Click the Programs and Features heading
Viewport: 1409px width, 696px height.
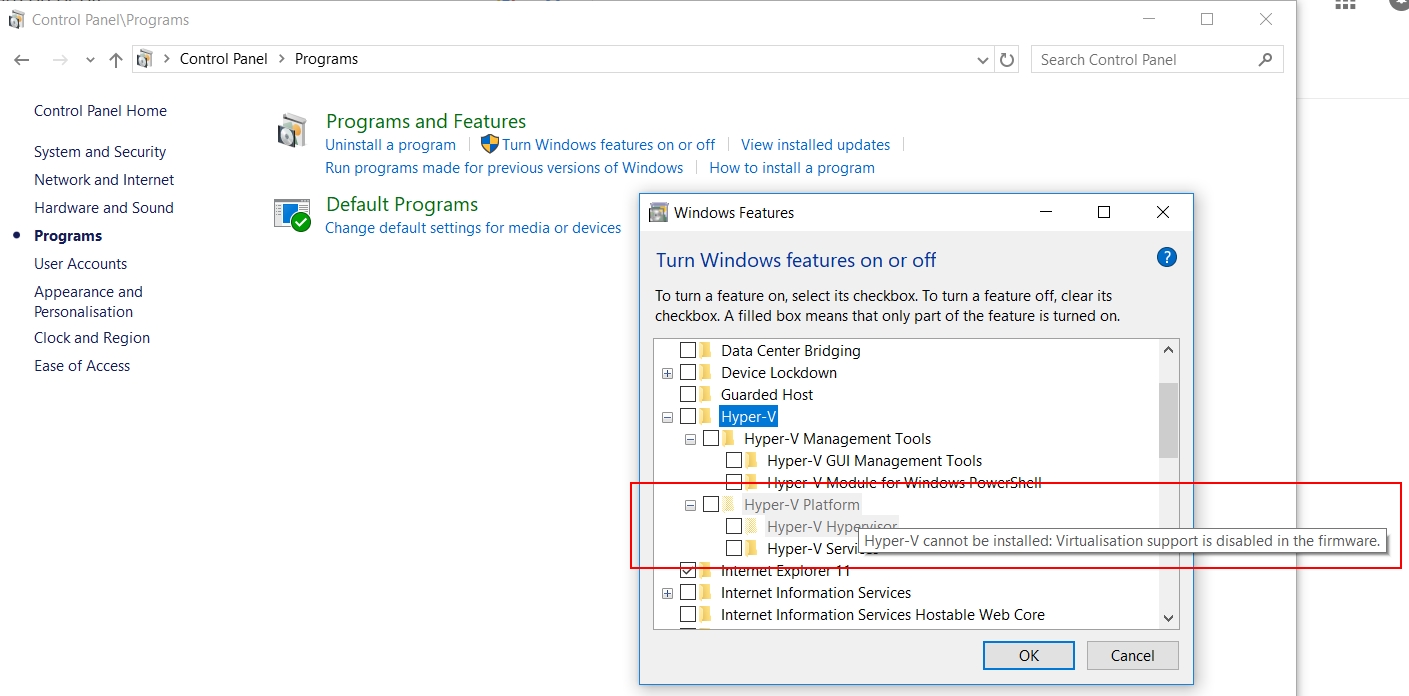point(426,121)
